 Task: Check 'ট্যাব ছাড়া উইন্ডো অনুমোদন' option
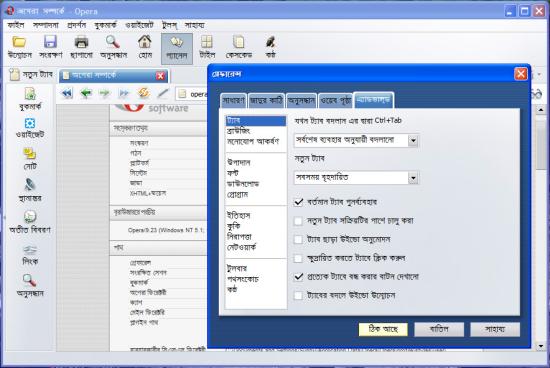coord(299,240)
